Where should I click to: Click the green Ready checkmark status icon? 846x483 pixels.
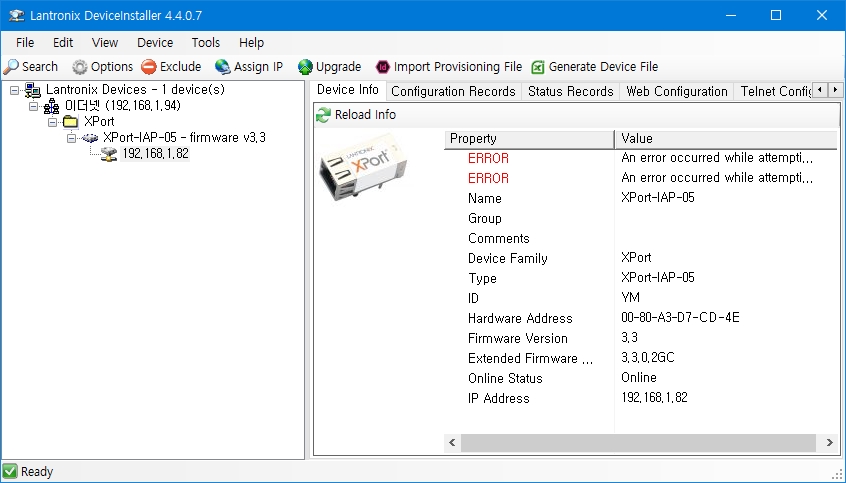[x=10, y=472]
